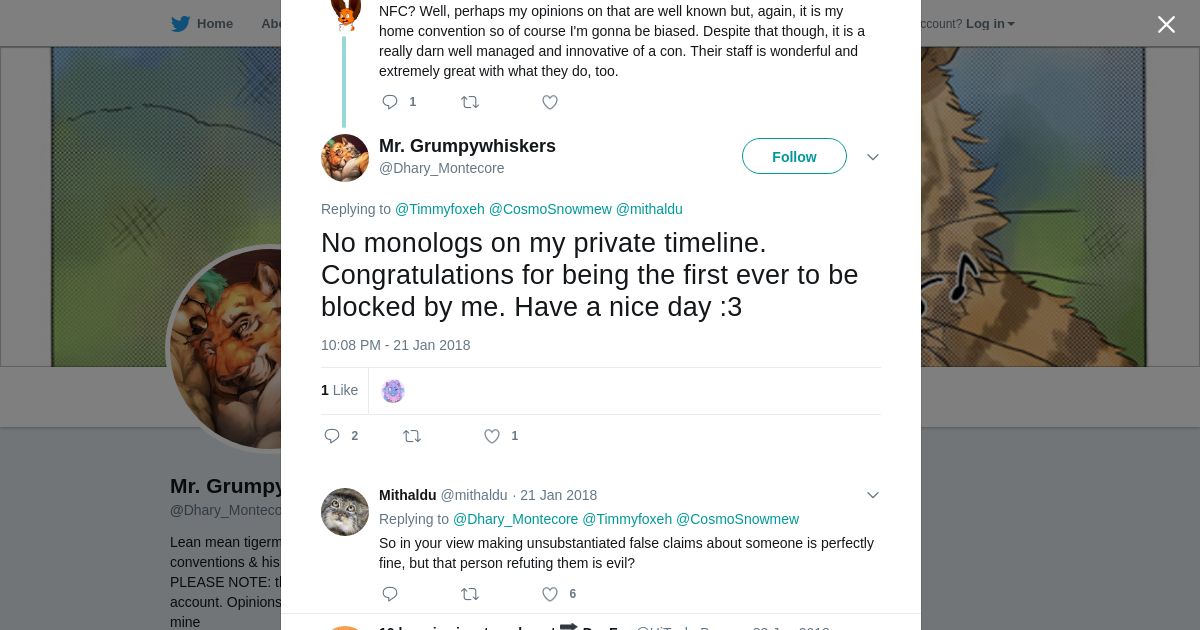Viewport: 1200px width, 630px height.
Task: Open the @Timmyfoxeh mention link
Action: pos(440,209)
